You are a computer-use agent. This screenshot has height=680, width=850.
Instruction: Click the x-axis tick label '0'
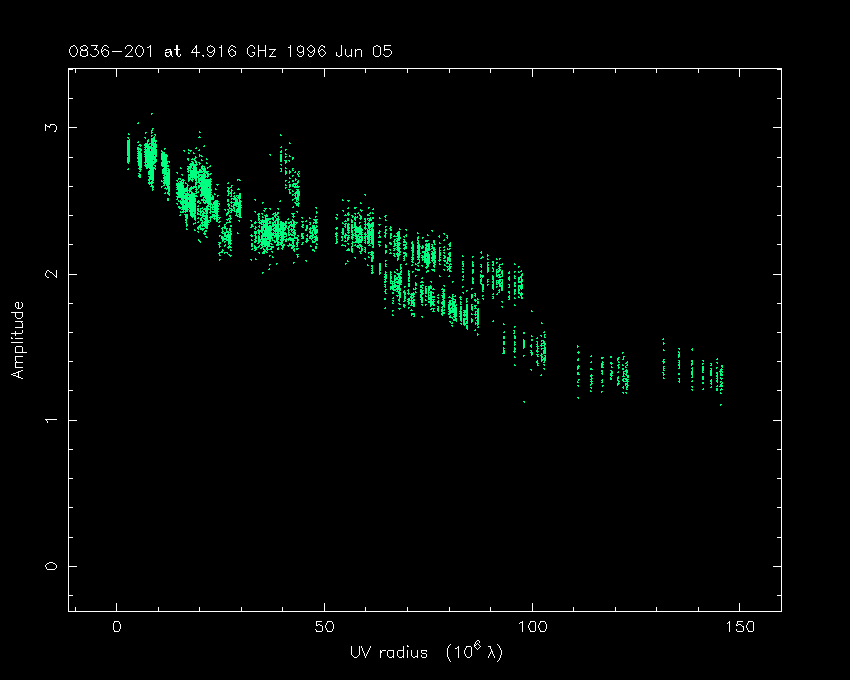(118, 628)
